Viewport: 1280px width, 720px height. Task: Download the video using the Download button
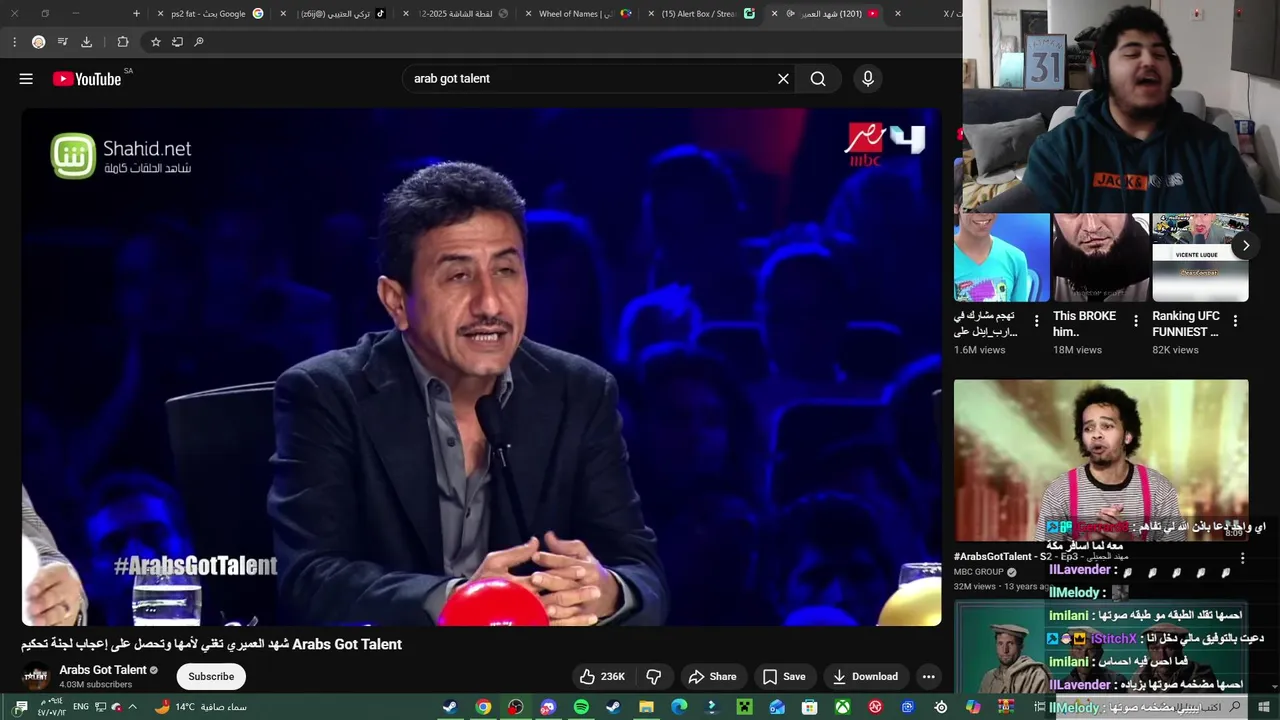tap(865, 677)
